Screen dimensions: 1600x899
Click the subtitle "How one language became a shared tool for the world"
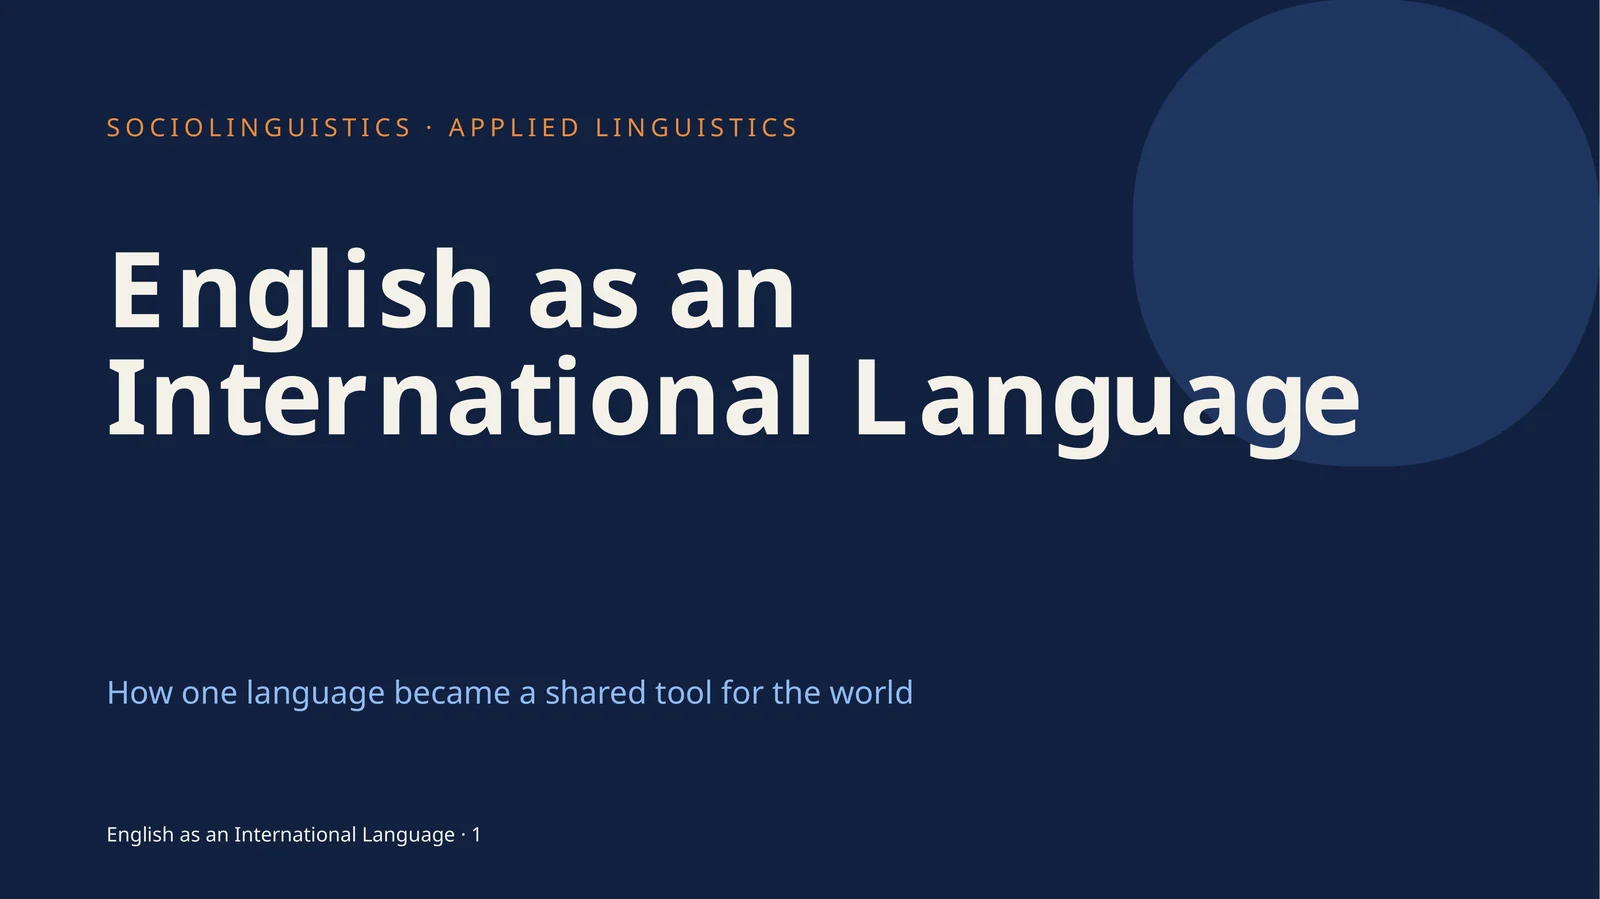point(510,692)
